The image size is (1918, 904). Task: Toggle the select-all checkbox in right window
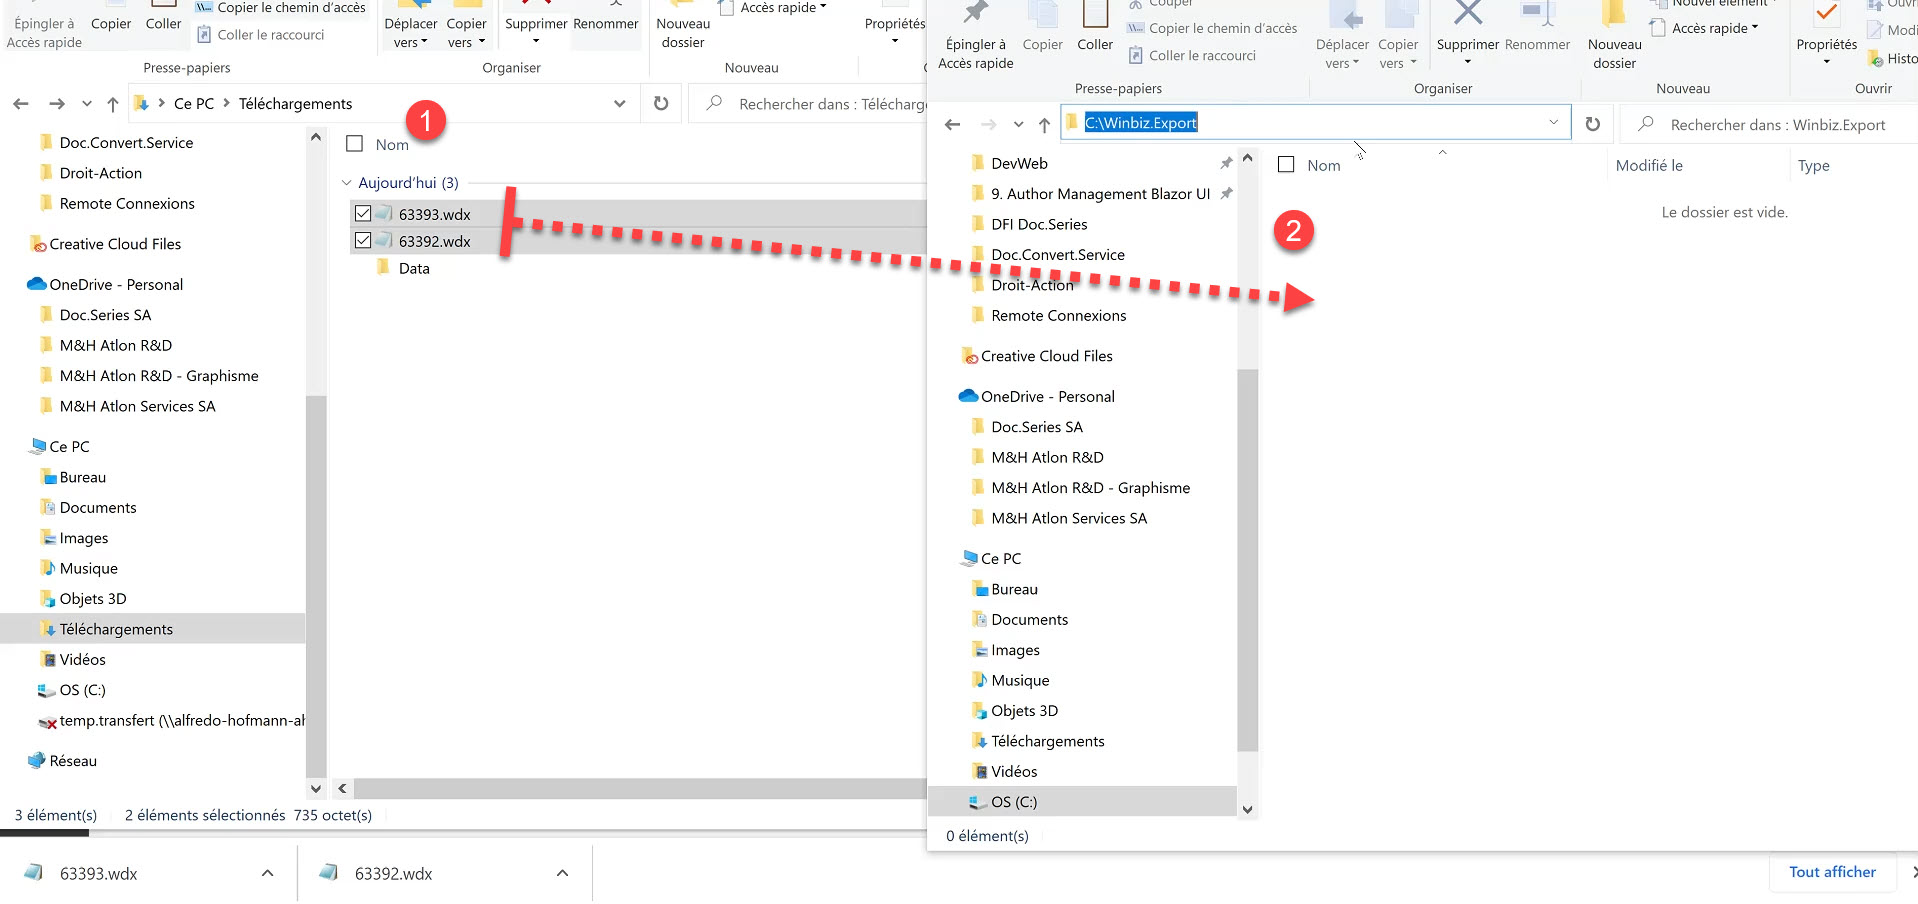1286,165
